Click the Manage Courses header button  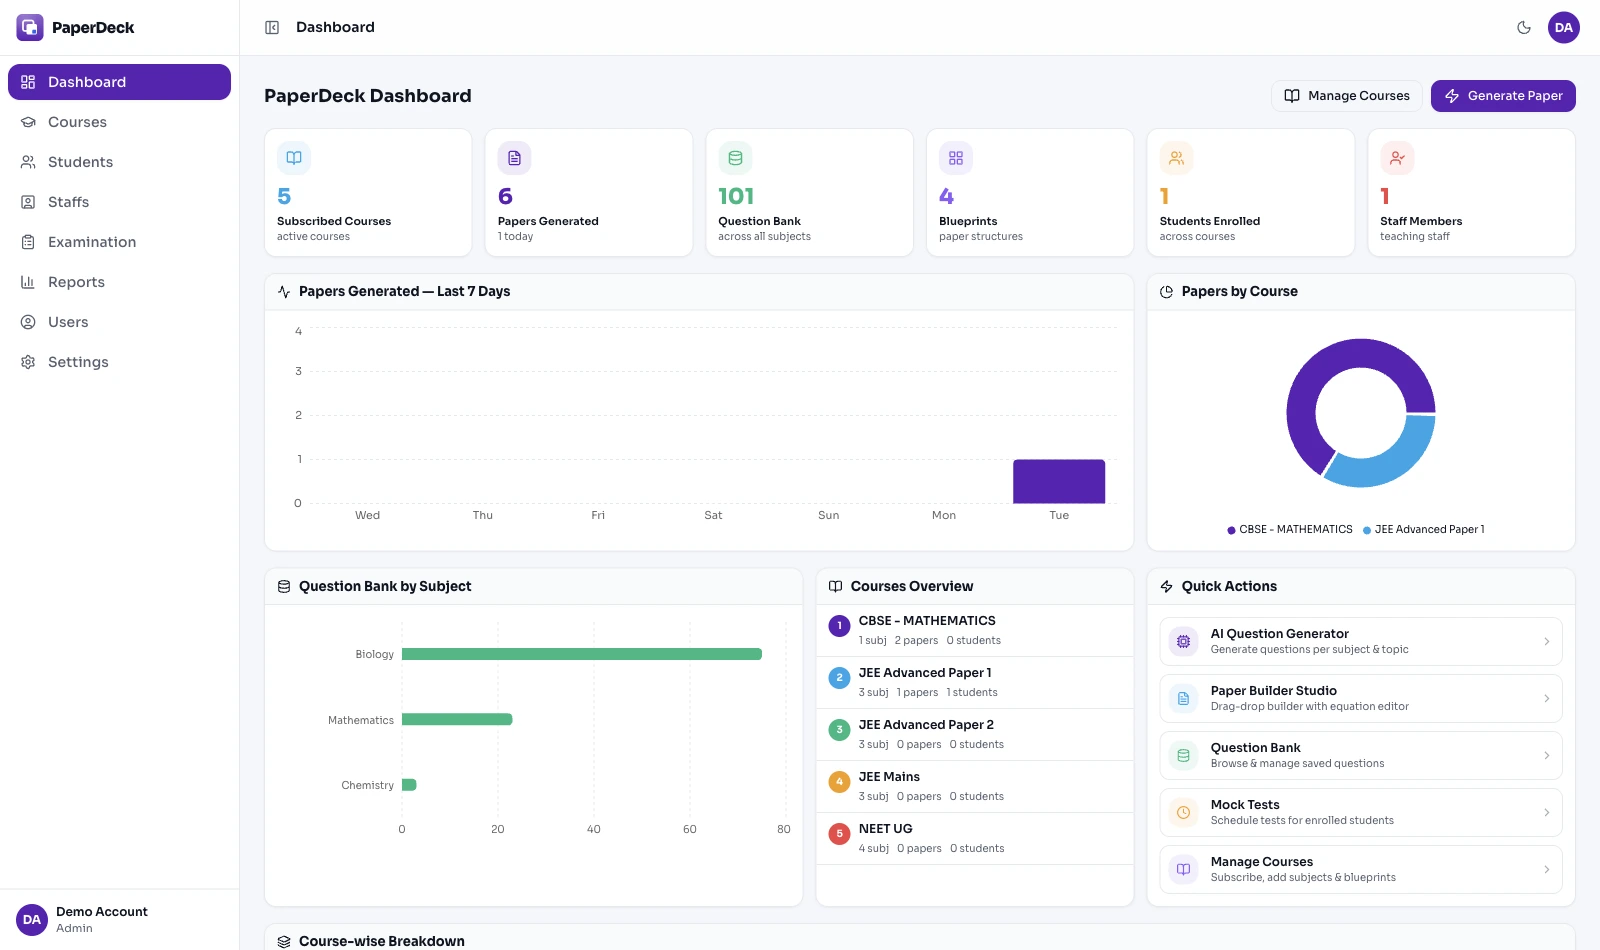(1347, 96)
